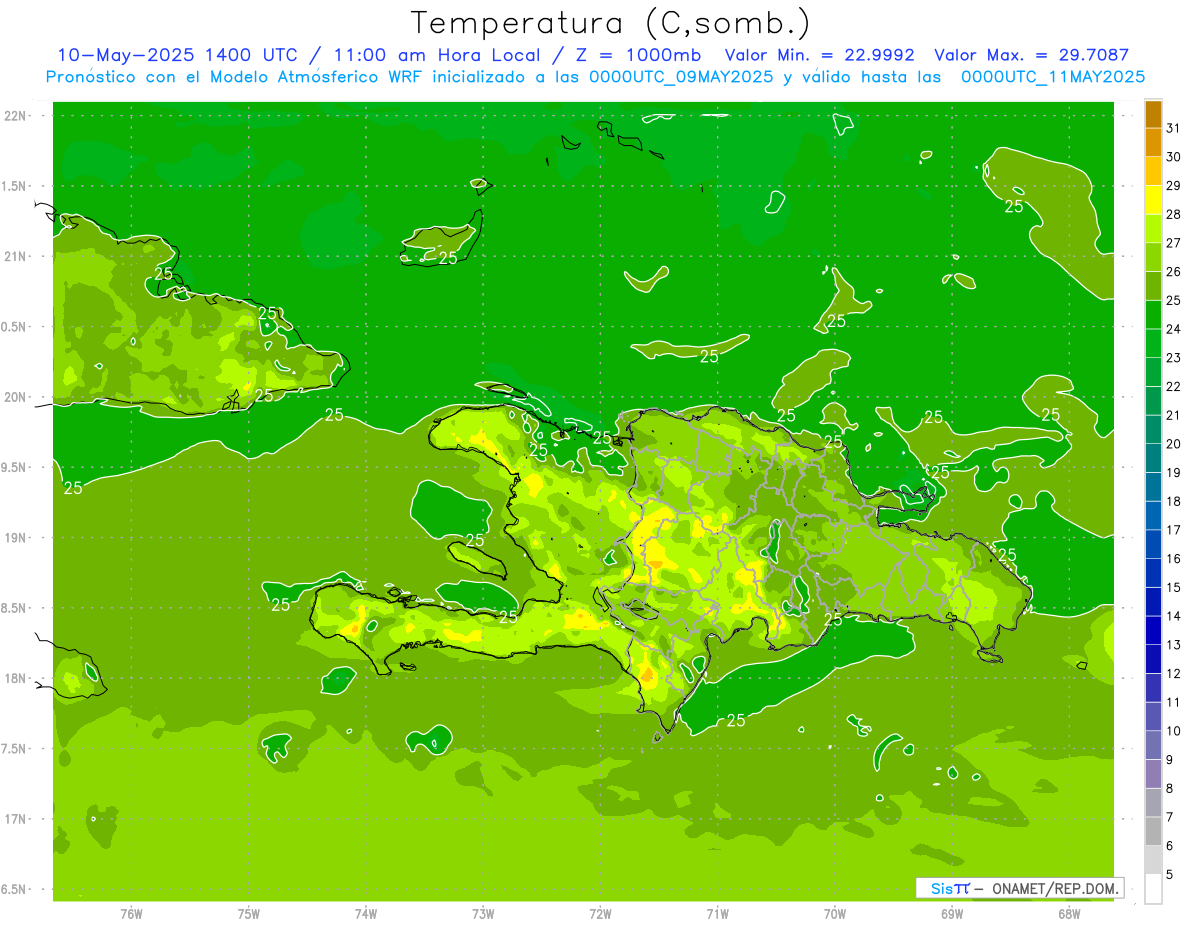Click the '27' label on the color scale
The image size is (1200, 927).
coord(1174,243)
